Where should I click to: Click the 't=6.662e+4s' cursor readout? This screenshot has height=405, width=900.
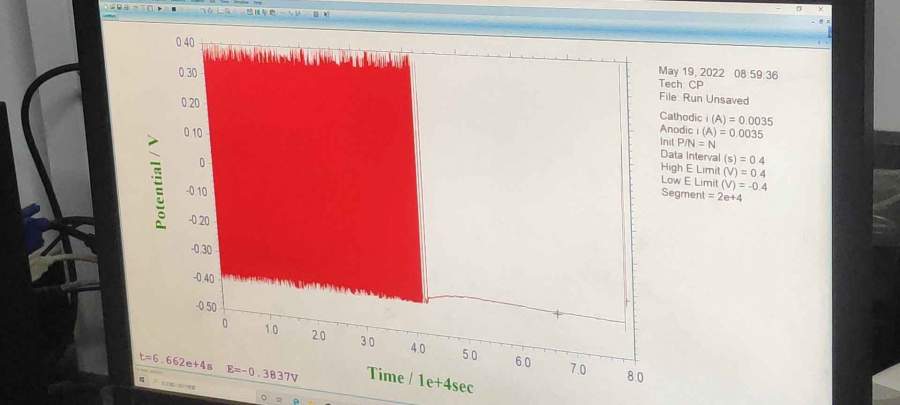176,362
